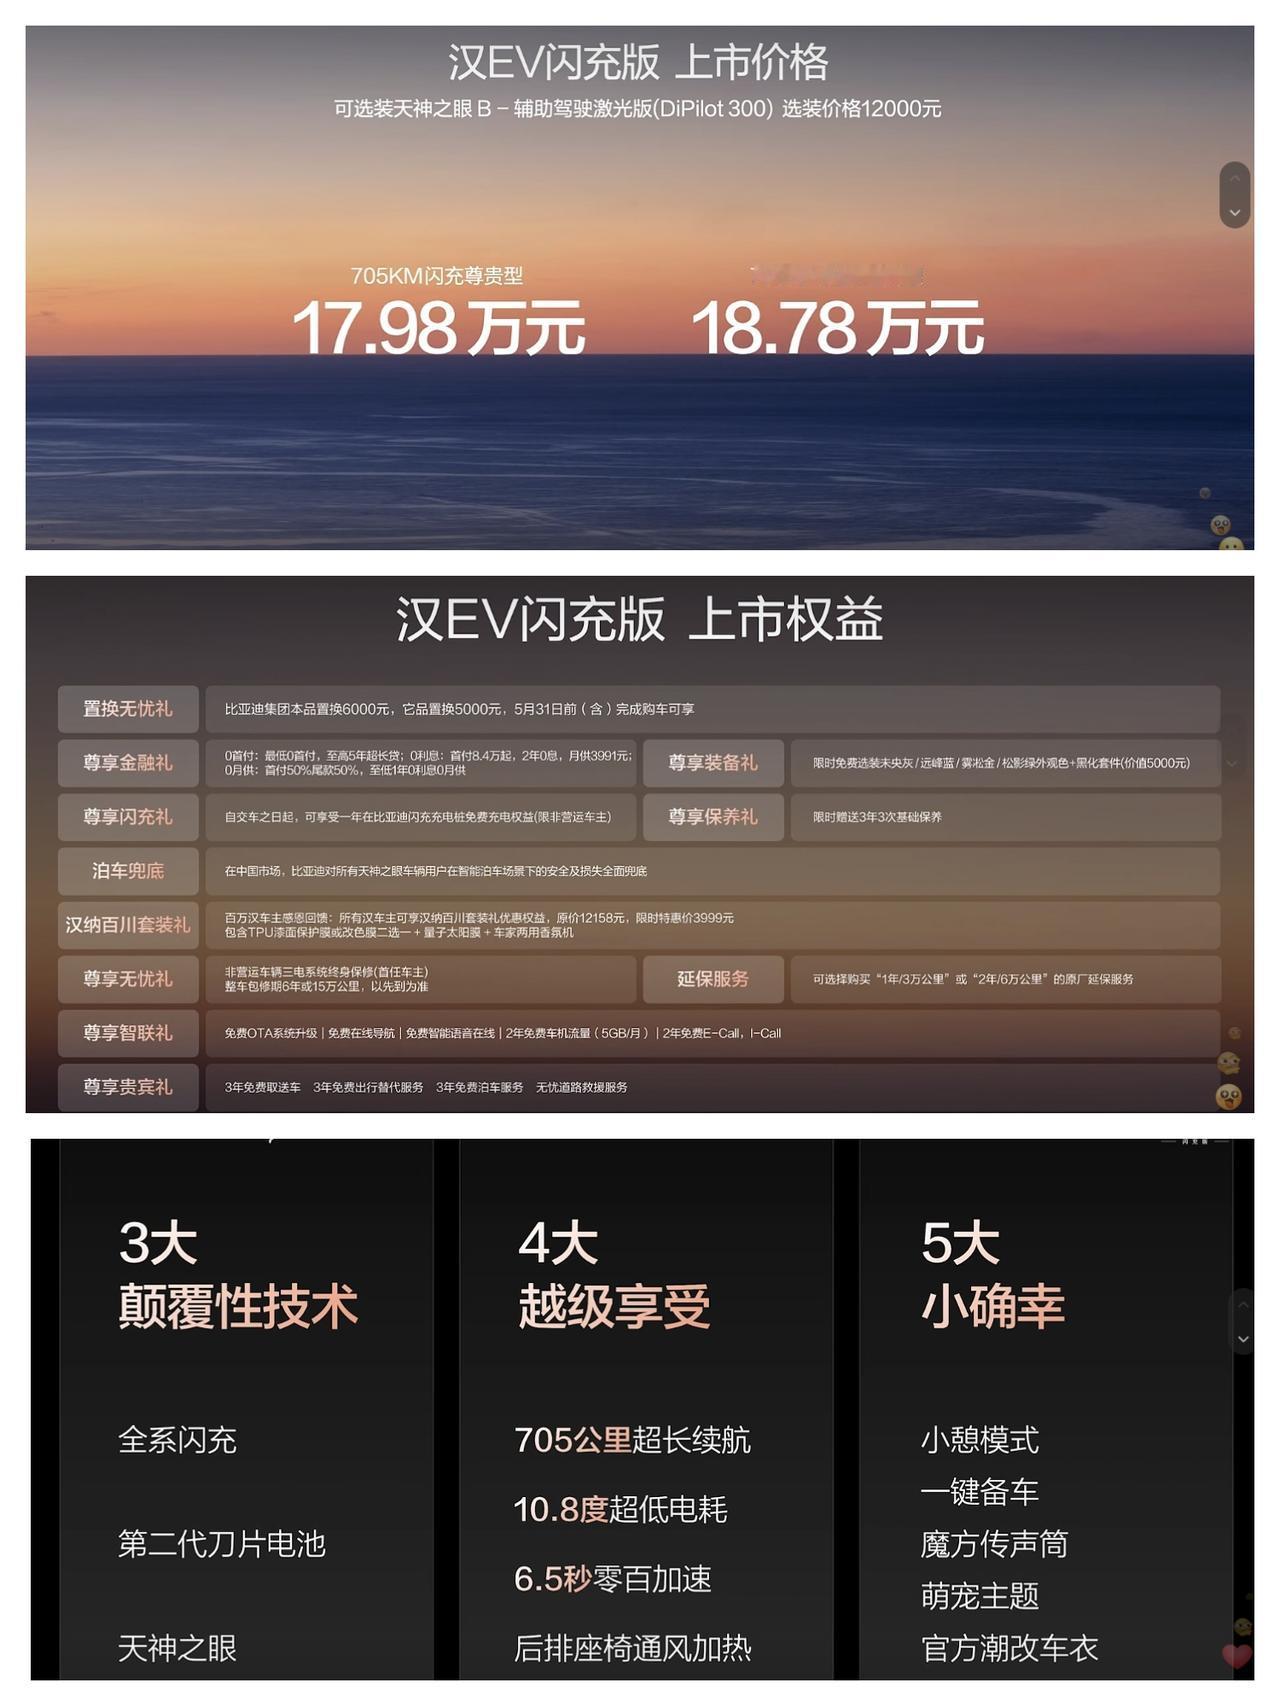The height and width of the screenshot is (1706, 1280).
Task: Click the 萌宠主题 item
Action: click(980, 1596)
